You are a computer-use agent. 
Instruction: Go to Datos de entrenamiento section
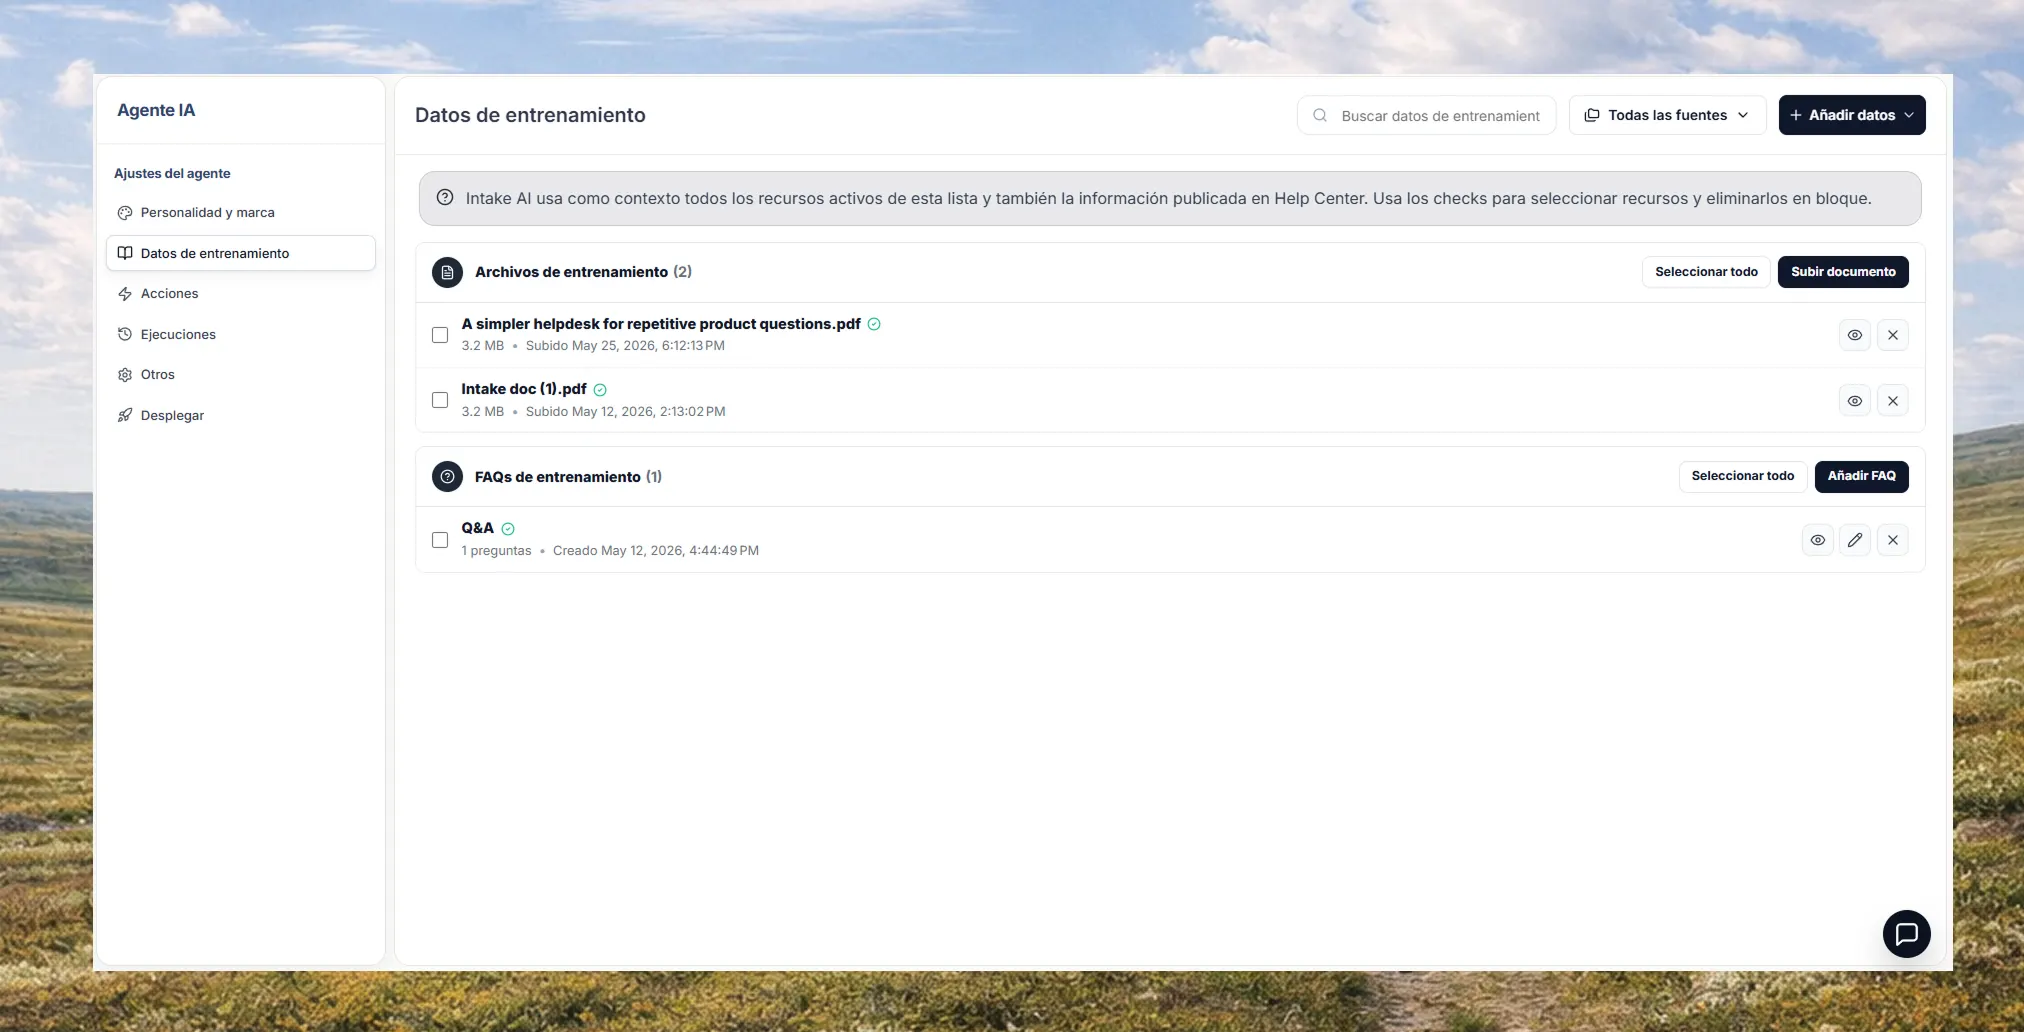[x=240, y=253]
